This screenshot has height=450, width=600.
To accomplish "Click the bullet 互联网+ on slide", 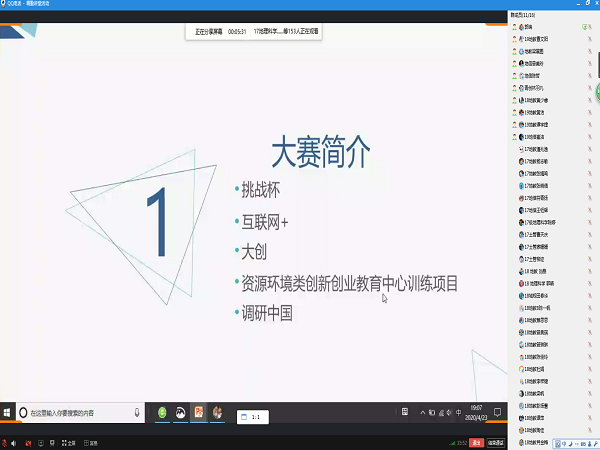I will tap(265, 222).
